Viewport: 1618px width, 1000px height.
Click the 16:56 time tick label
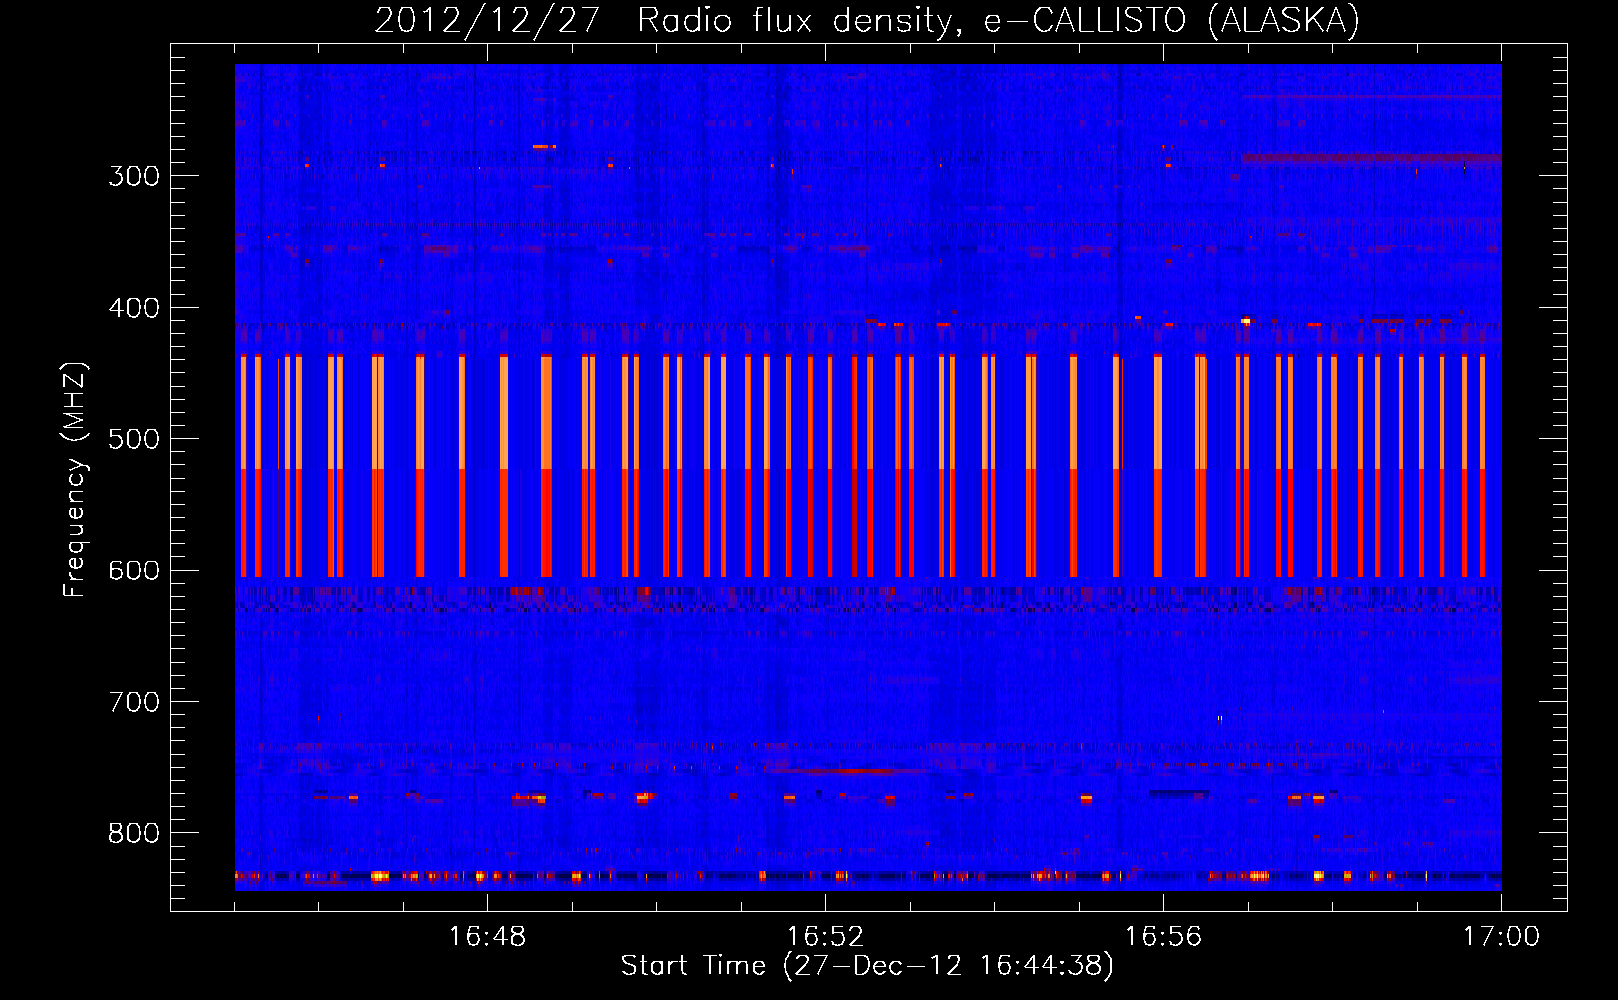pyautogui.click(x=1163, y=937)
